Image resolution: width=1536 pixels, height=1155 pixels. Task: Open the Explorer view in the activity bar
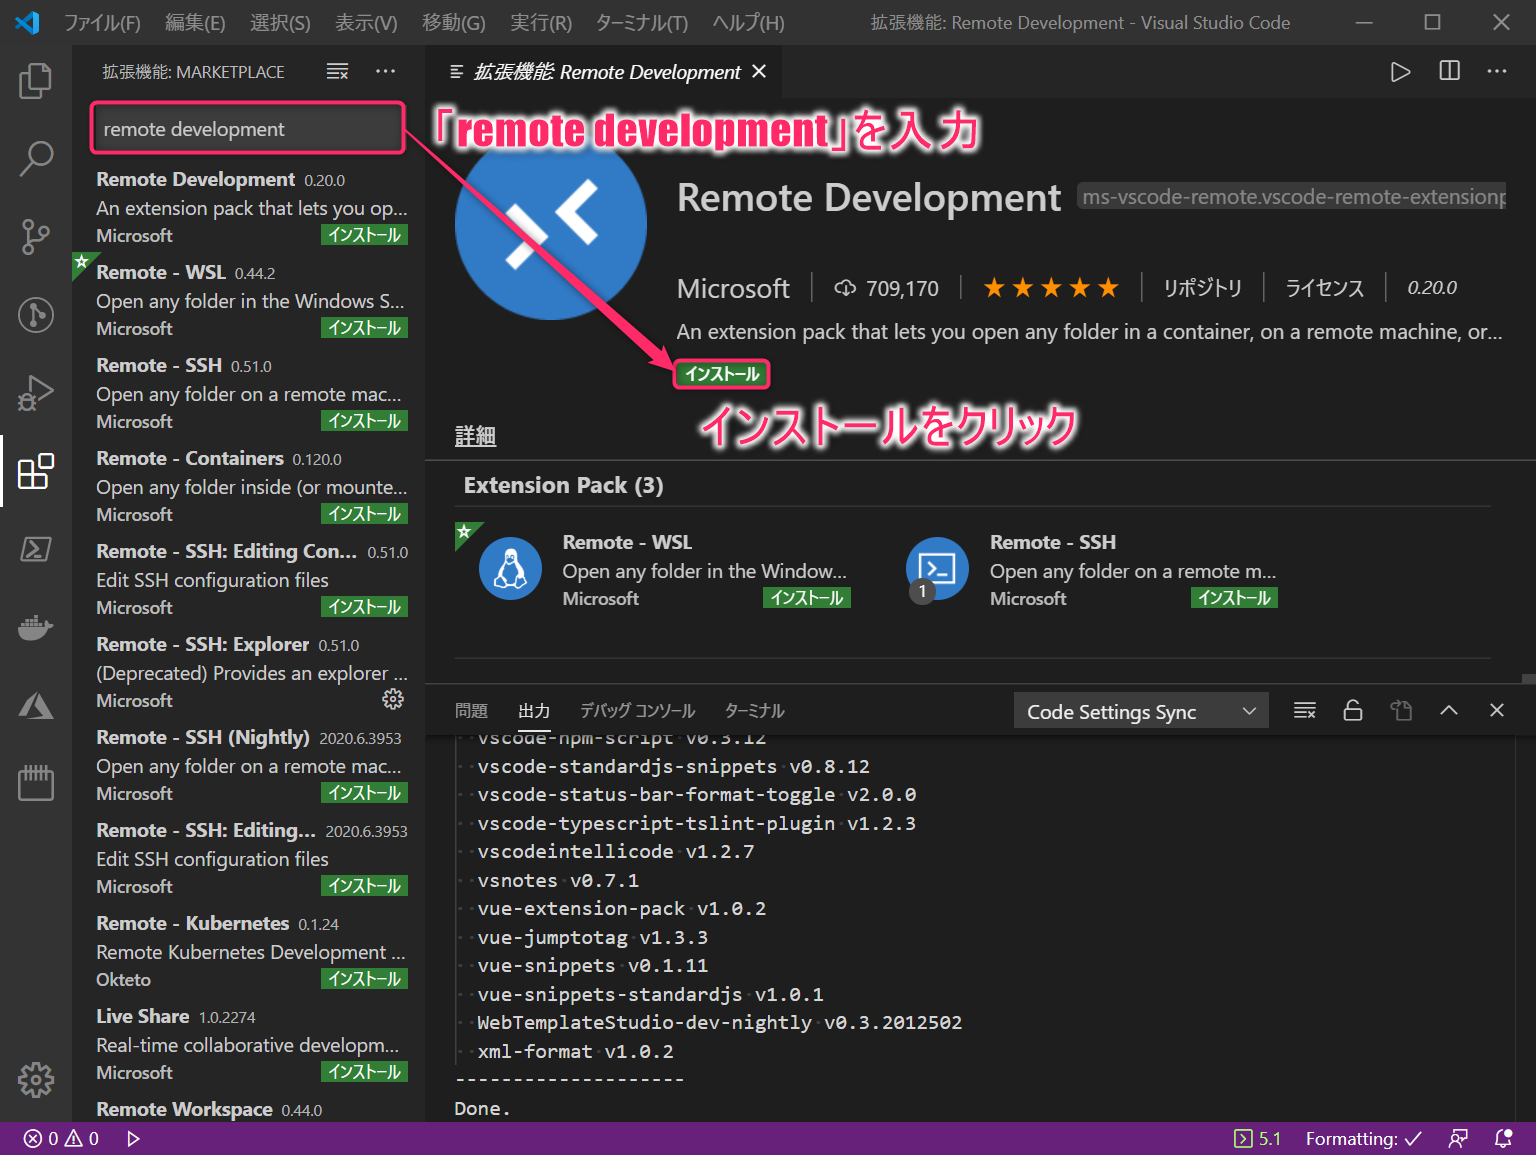coord(36,81)
